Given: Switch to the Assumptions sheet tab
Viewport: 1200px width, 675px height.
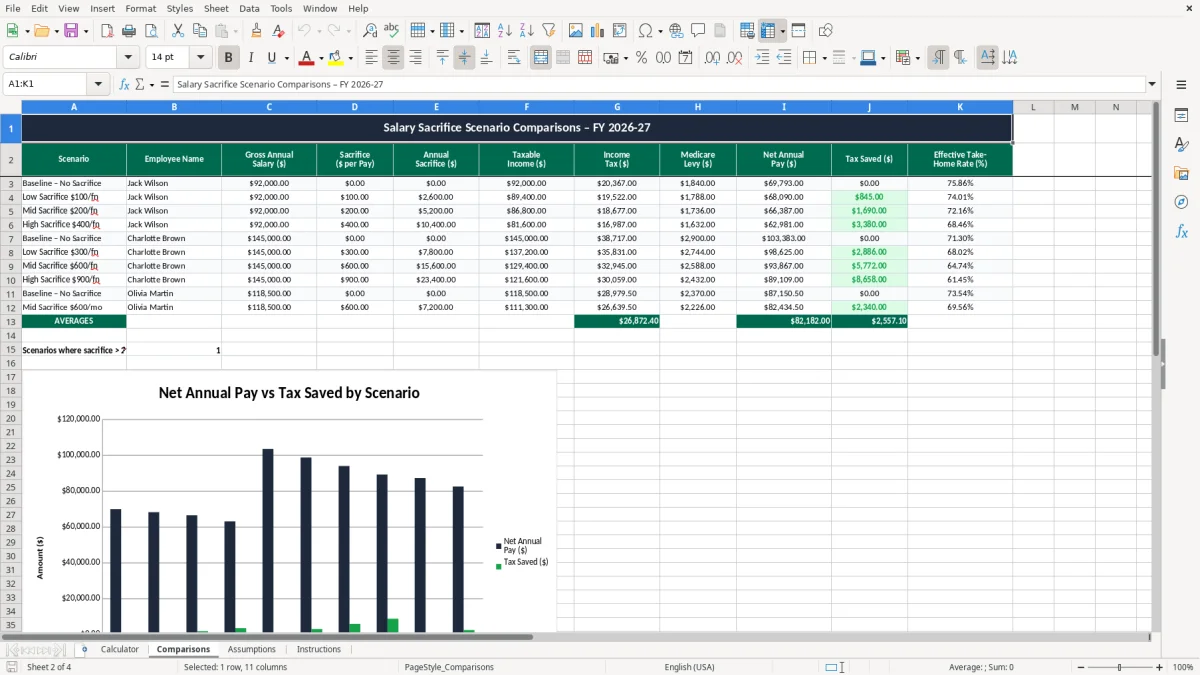Looking at the screenshot, I should pos(251,649).
